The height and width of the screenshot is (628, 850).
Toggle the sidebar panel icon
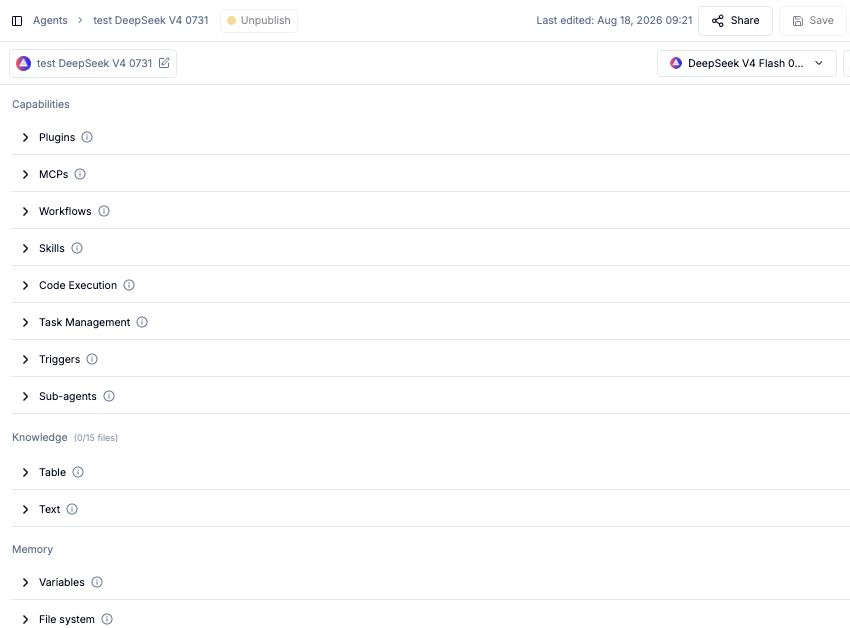click(17, 21)
